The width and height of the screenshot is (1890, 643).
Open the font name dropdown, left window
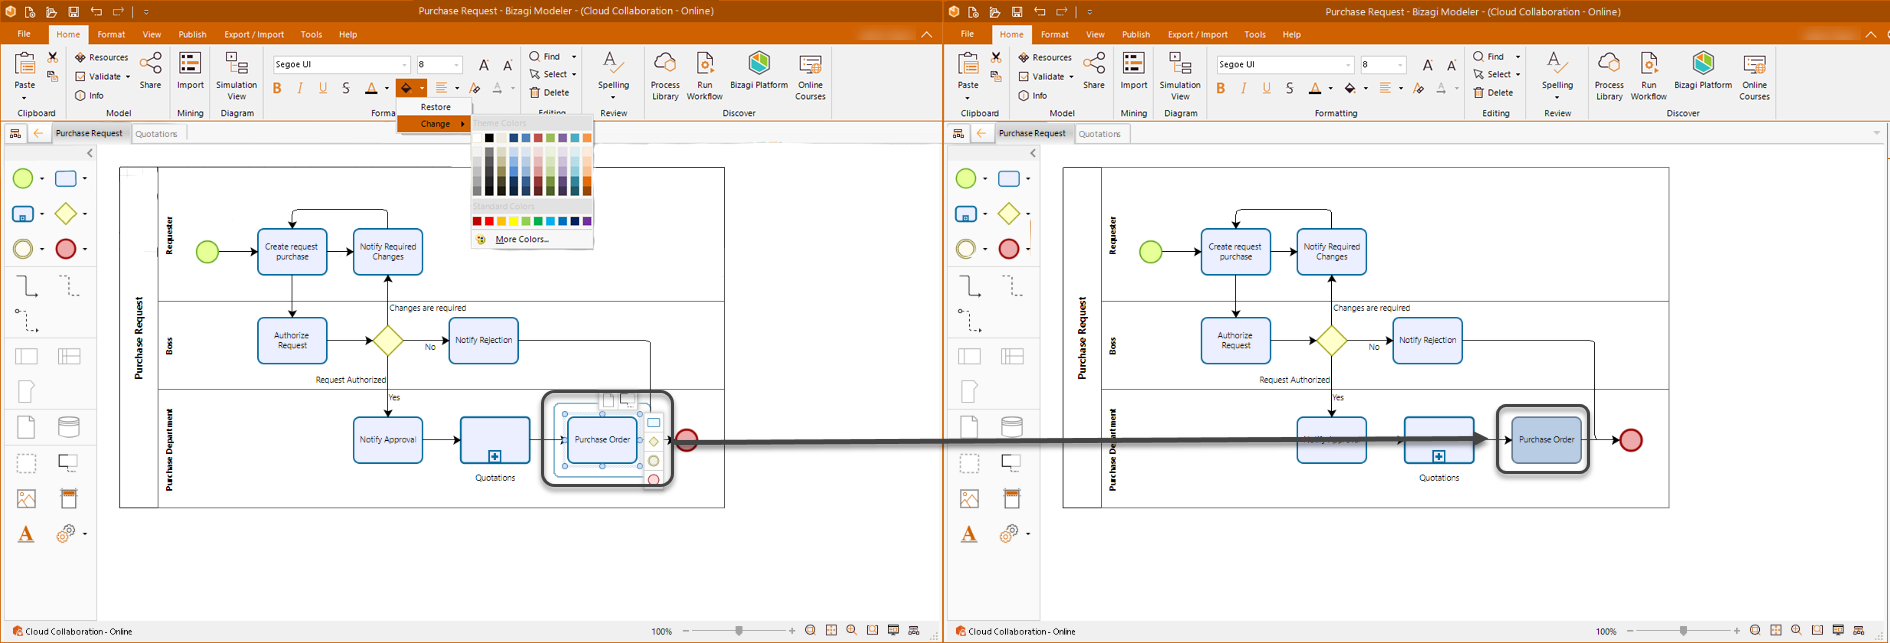[404, 65]
